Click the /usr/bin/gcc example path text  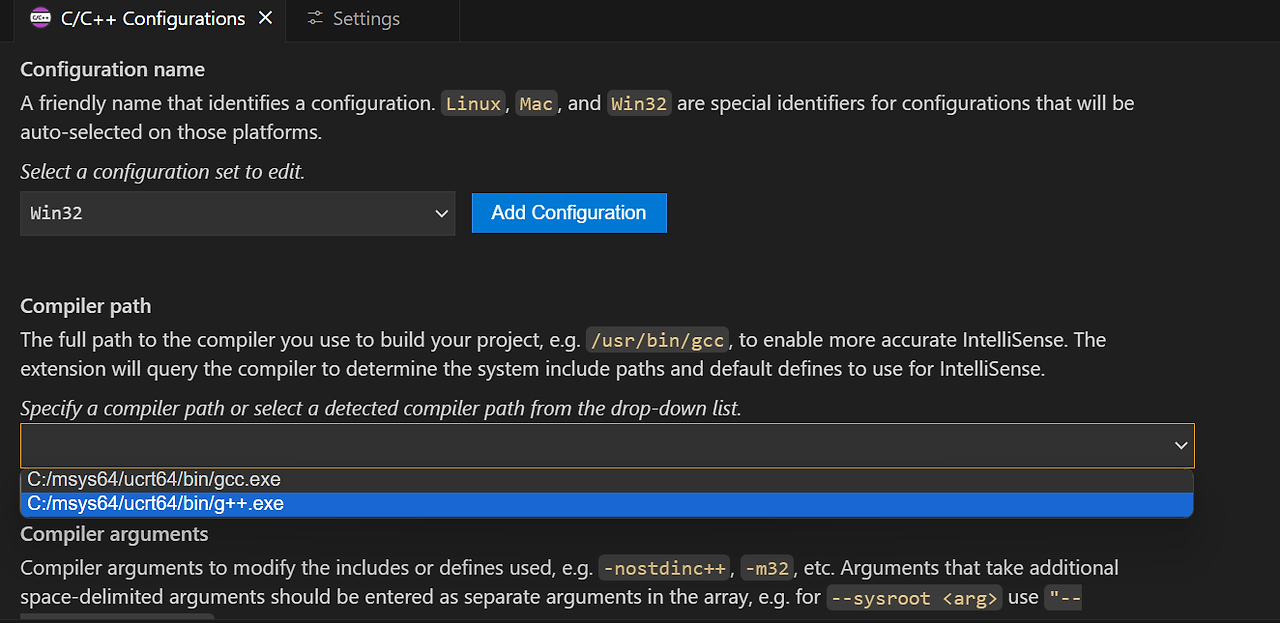pos(658,341)
